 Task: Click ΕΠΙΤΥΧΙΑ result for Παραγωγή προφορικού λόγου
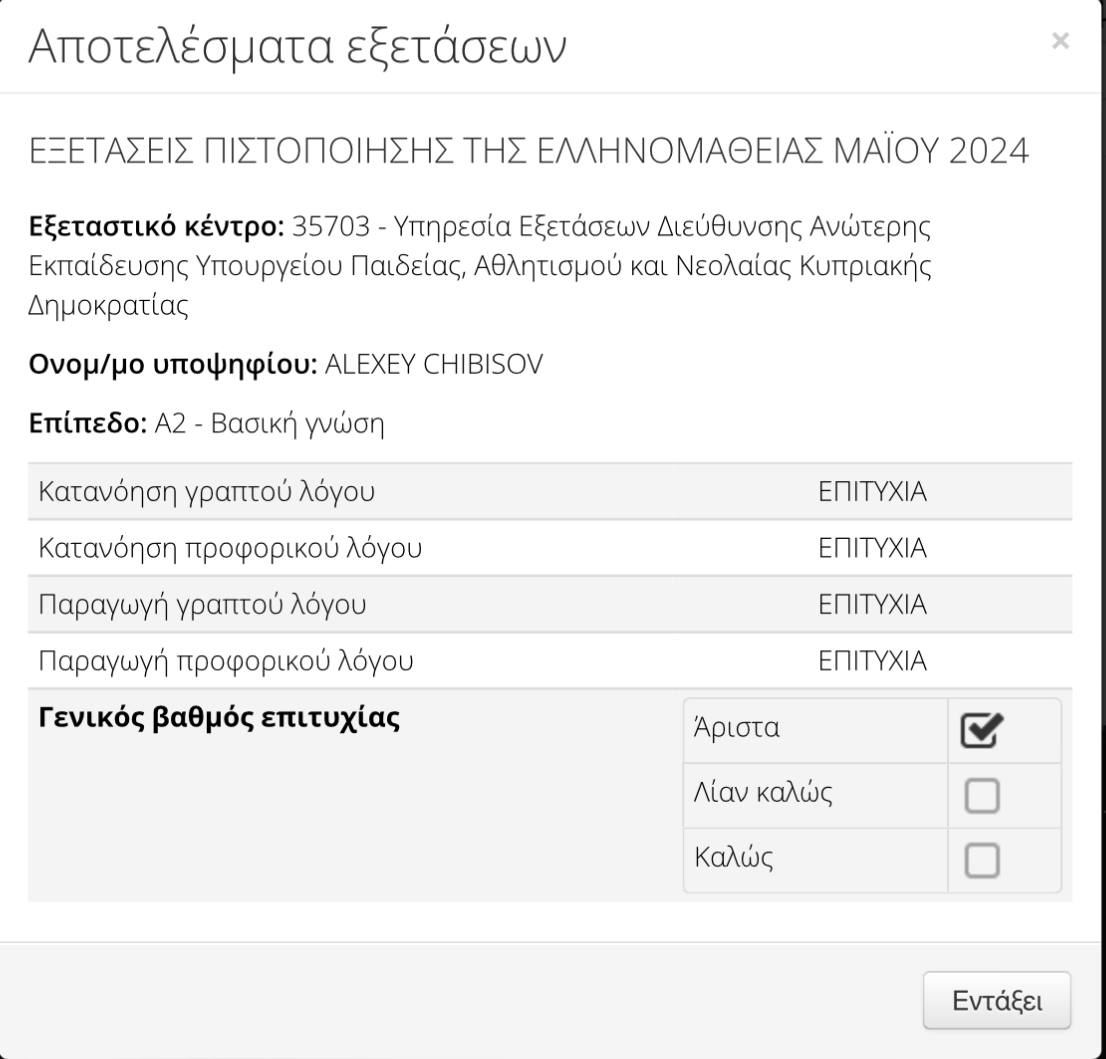point(872,661)
